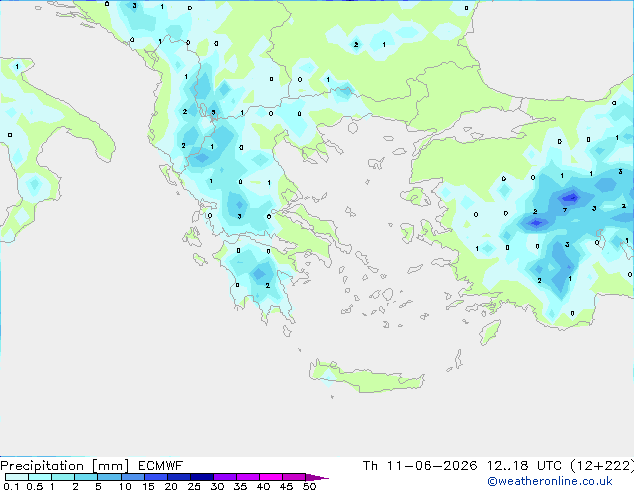Click the '(12+222)' forecast offset text
Screen dimensions: 634x490
pos(602,466)
